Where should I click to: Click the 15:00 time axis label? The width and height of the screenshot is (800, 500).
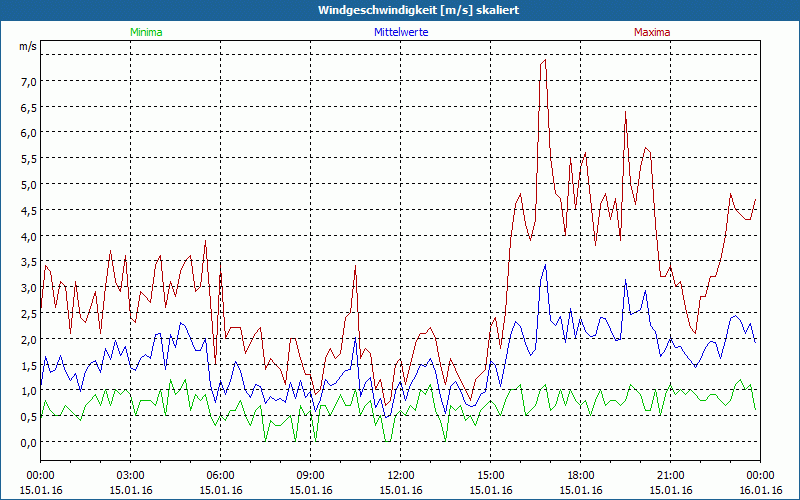[490, 476]
